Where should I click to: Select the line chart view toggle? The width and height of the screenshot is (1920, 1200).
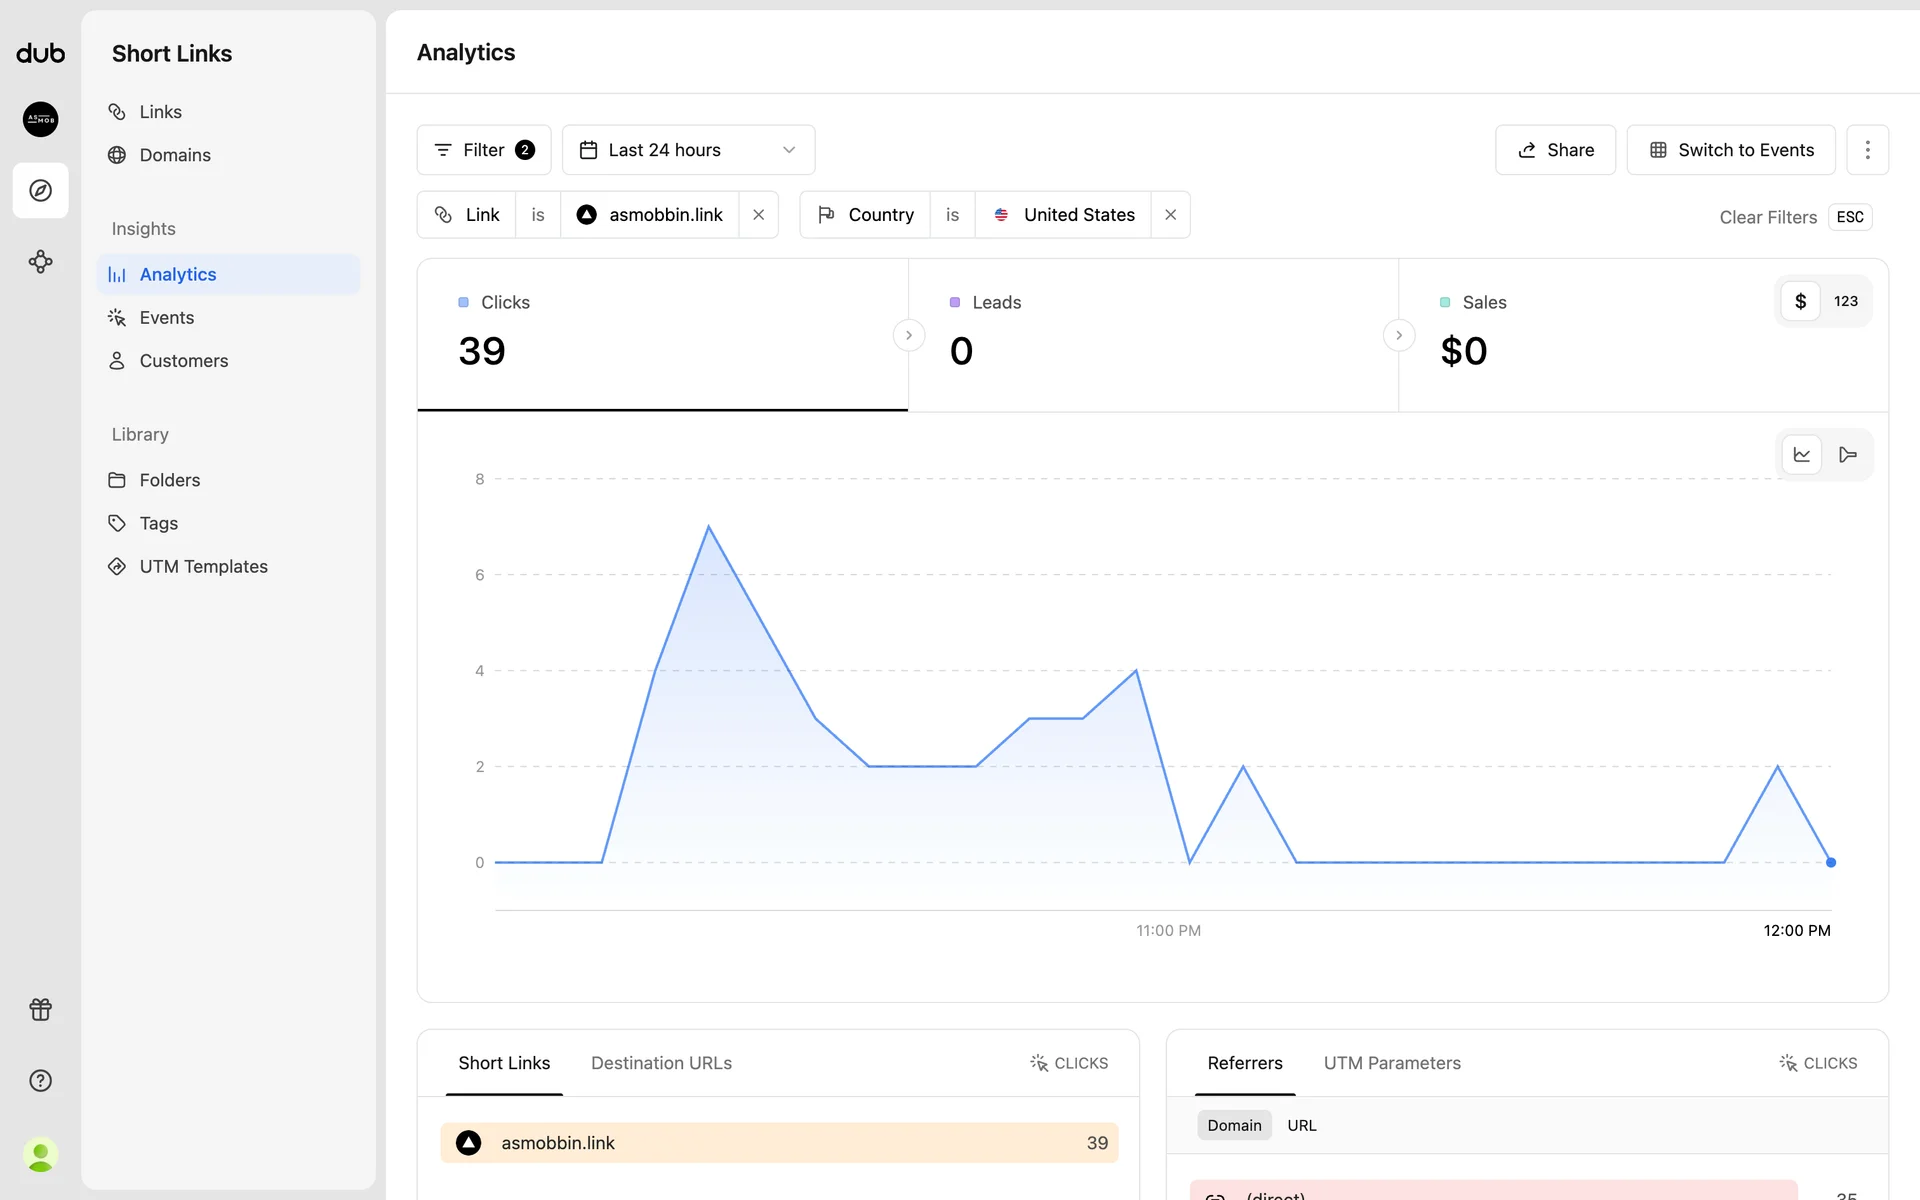tap(1801, 455)
